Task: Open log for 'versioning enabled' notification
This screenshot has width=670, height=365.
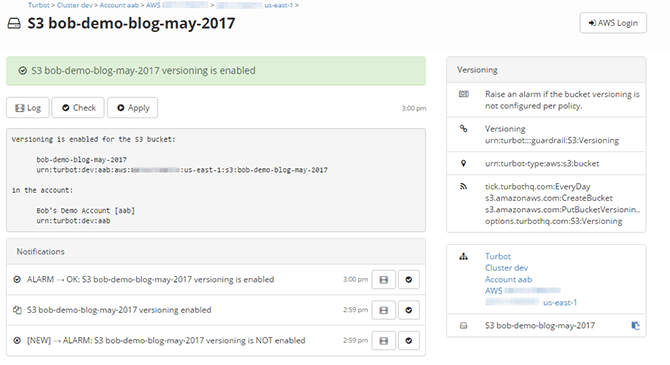Action: tap(384, 310)
